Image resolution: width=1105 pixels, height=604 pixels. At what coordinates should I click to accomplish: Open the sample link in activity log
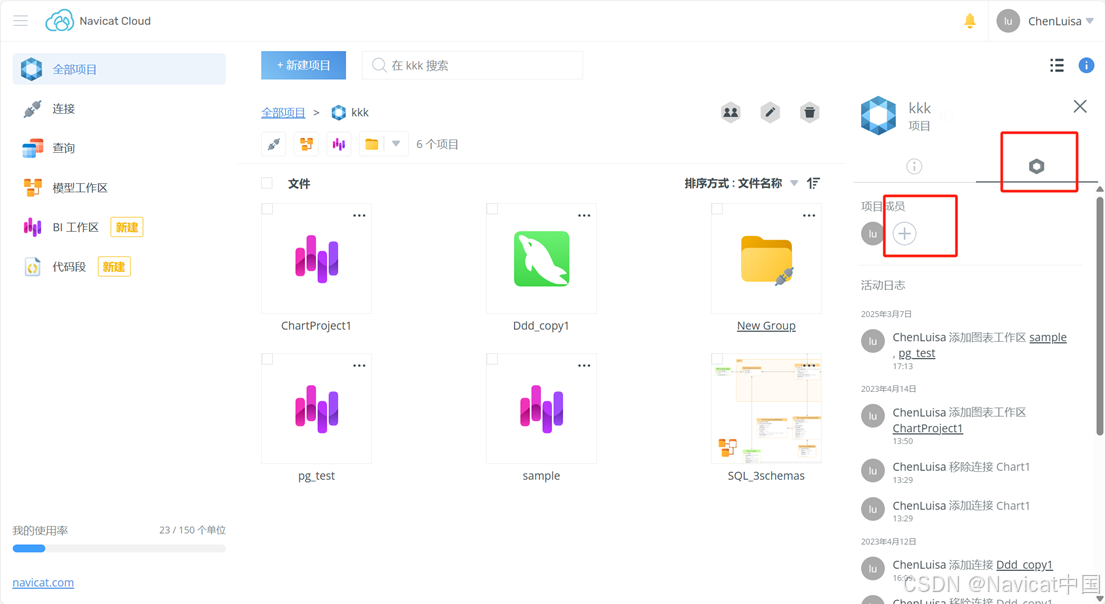(x=1048, y=337)
